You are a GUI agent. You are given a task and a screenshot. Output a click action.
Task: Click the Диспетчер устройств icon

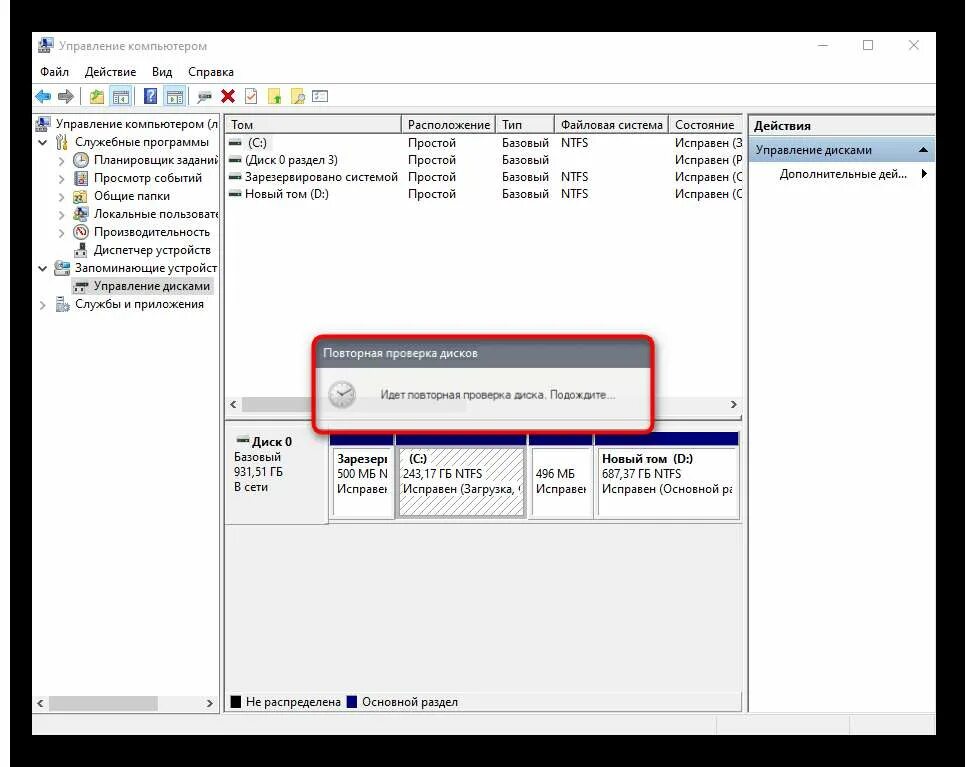click(x=80, y=250)
